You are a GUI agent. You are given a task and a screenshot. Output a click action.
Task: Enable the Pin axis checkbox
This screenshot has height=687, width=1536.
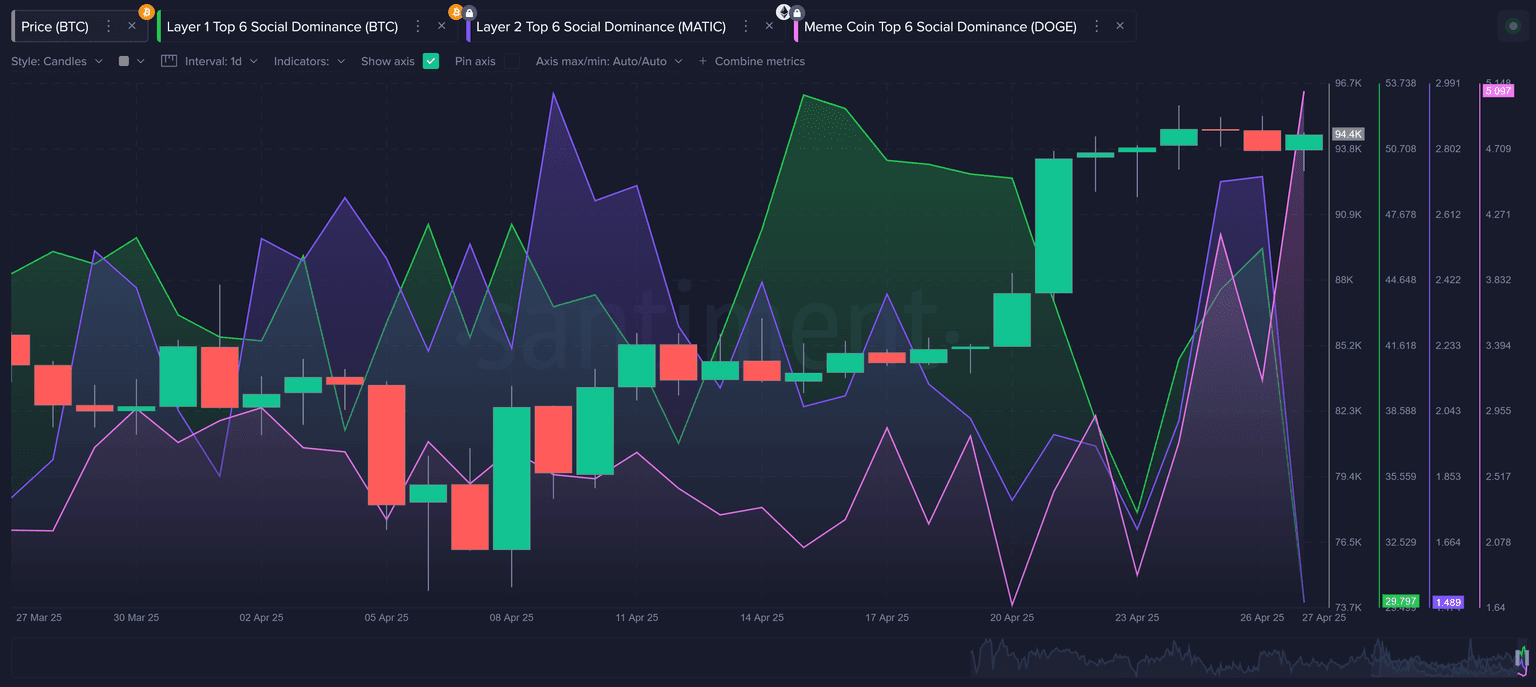(x=511, y=61)
